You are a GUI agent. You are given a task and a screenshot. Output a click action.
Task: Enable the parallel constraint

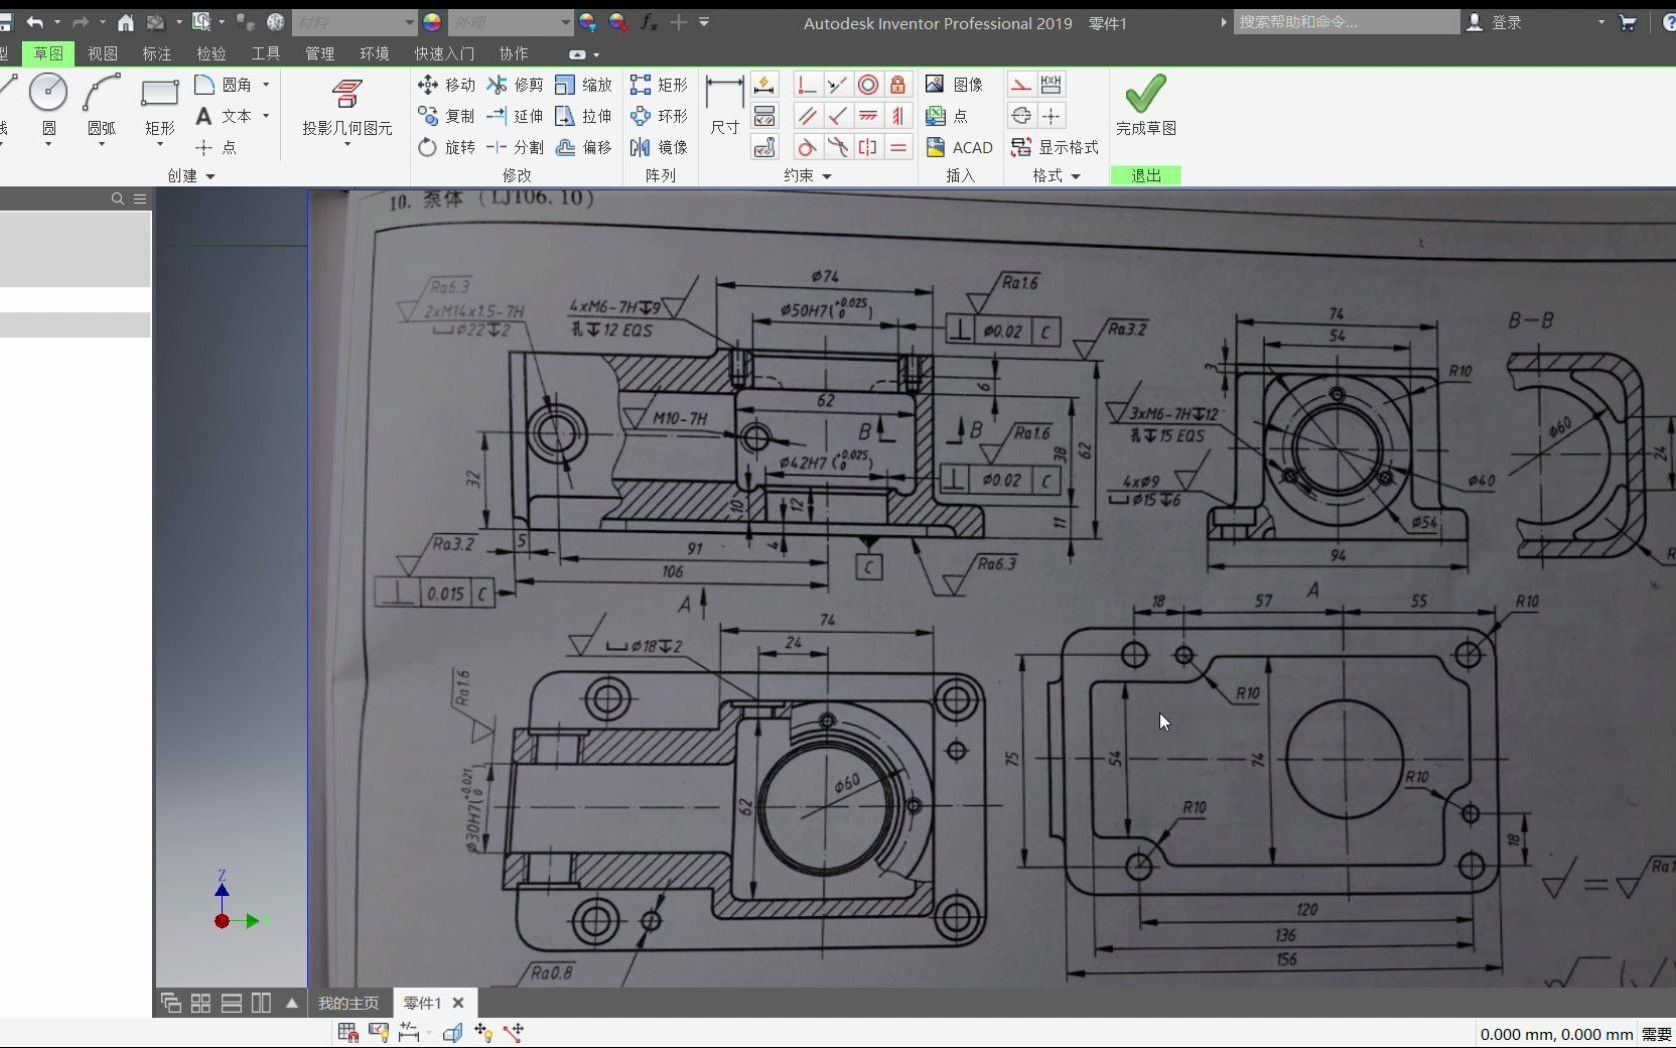[x=808, y=116]
